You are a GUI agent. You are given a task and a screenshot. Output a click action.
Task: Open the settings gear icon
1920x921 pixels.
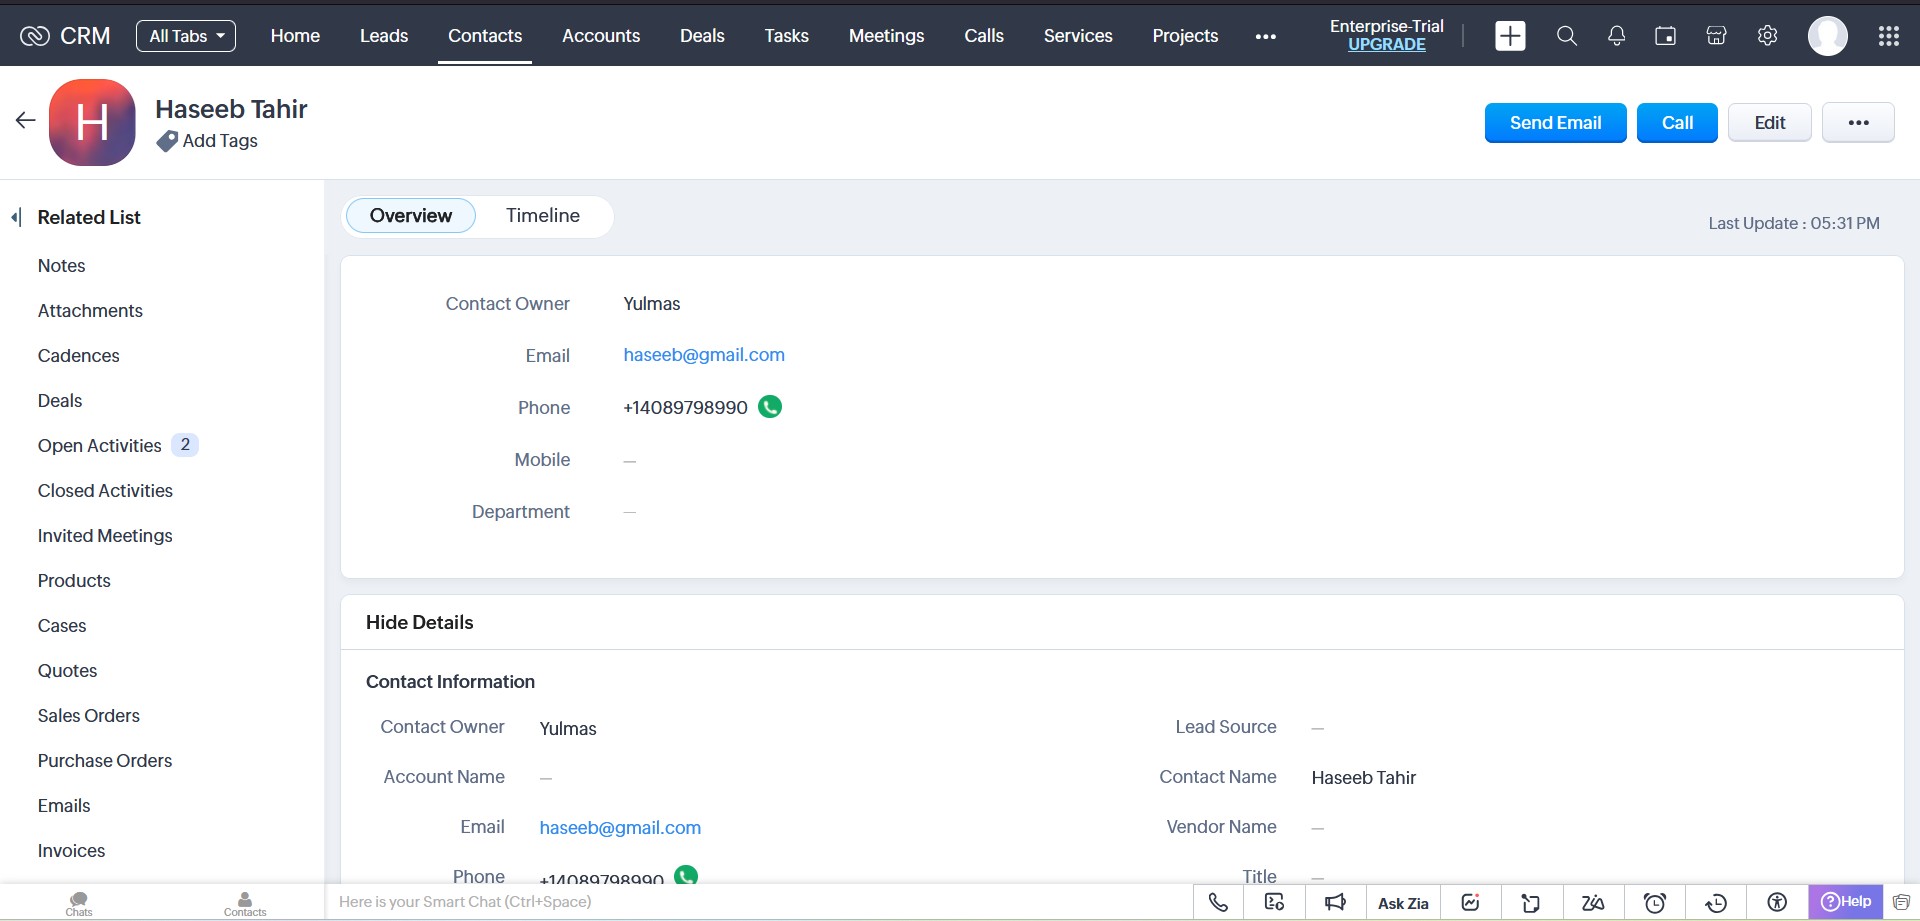(1767, 36)
